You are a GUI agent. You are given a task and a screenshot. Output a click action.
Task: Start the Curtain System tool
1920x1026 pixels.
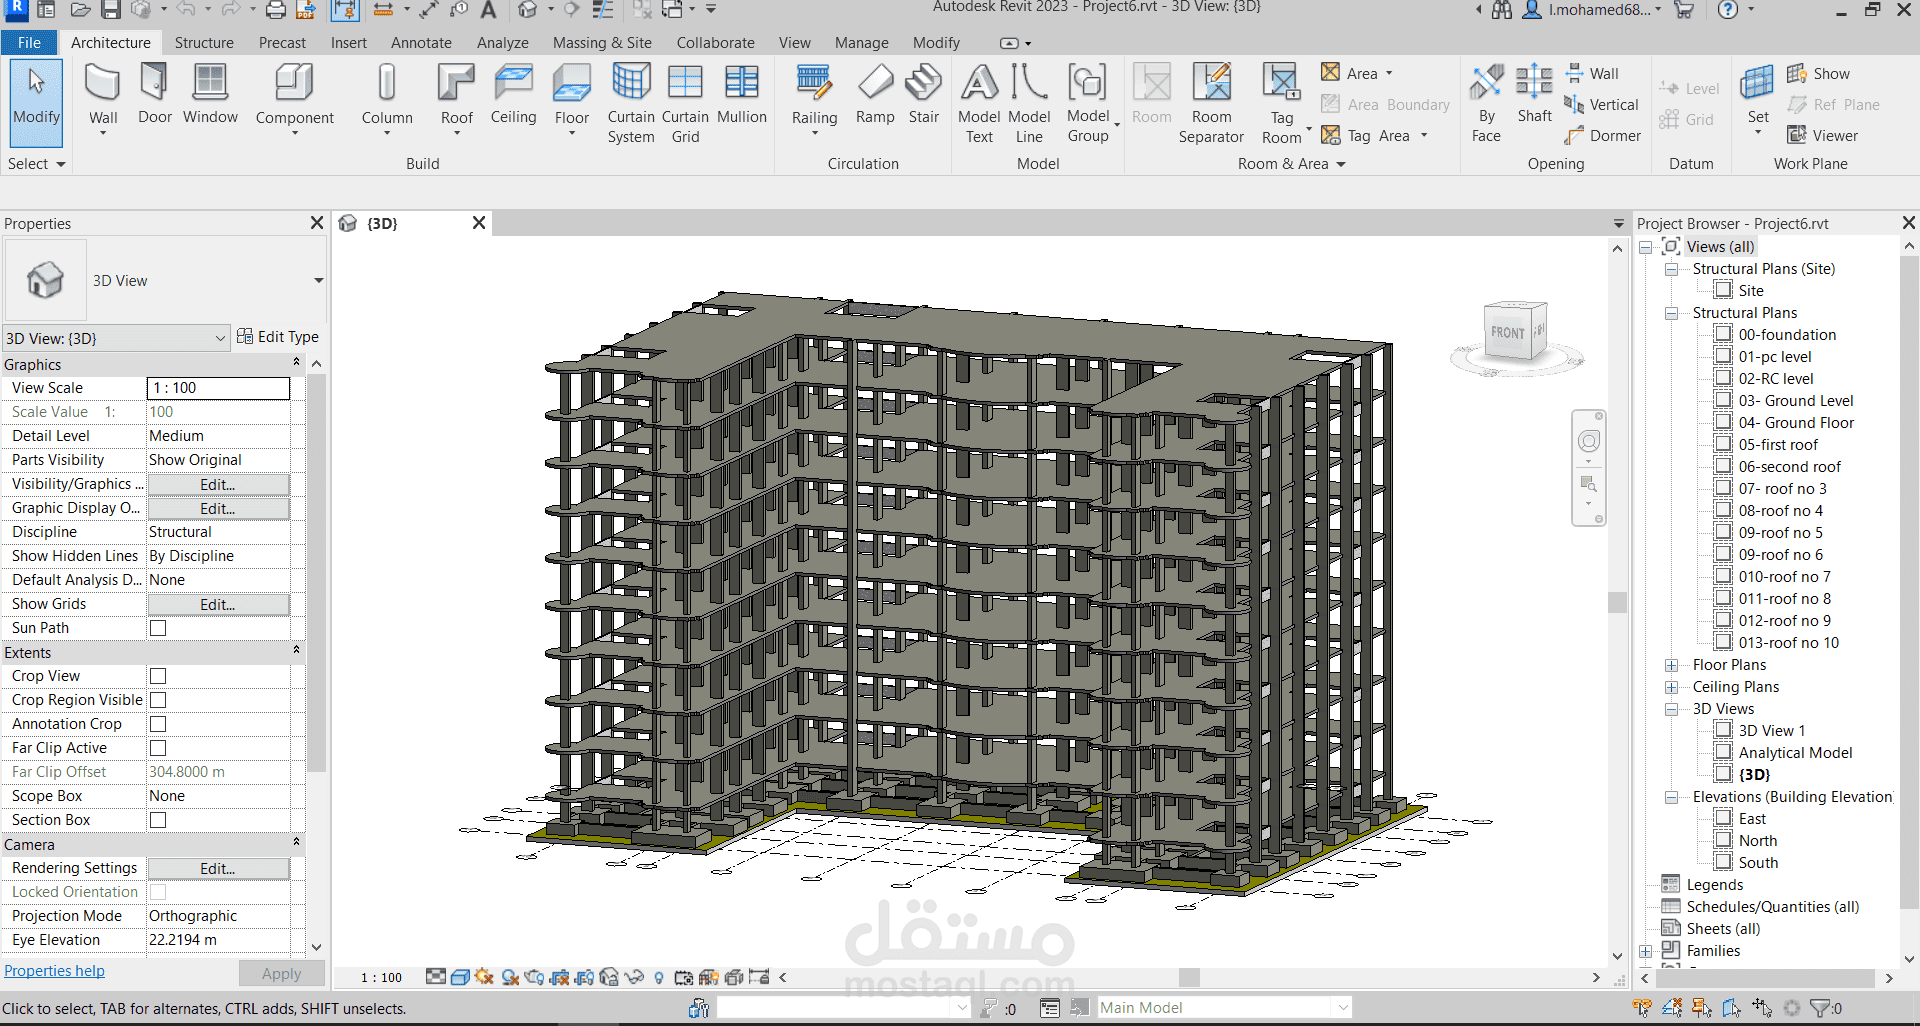(x=631, y=103)
